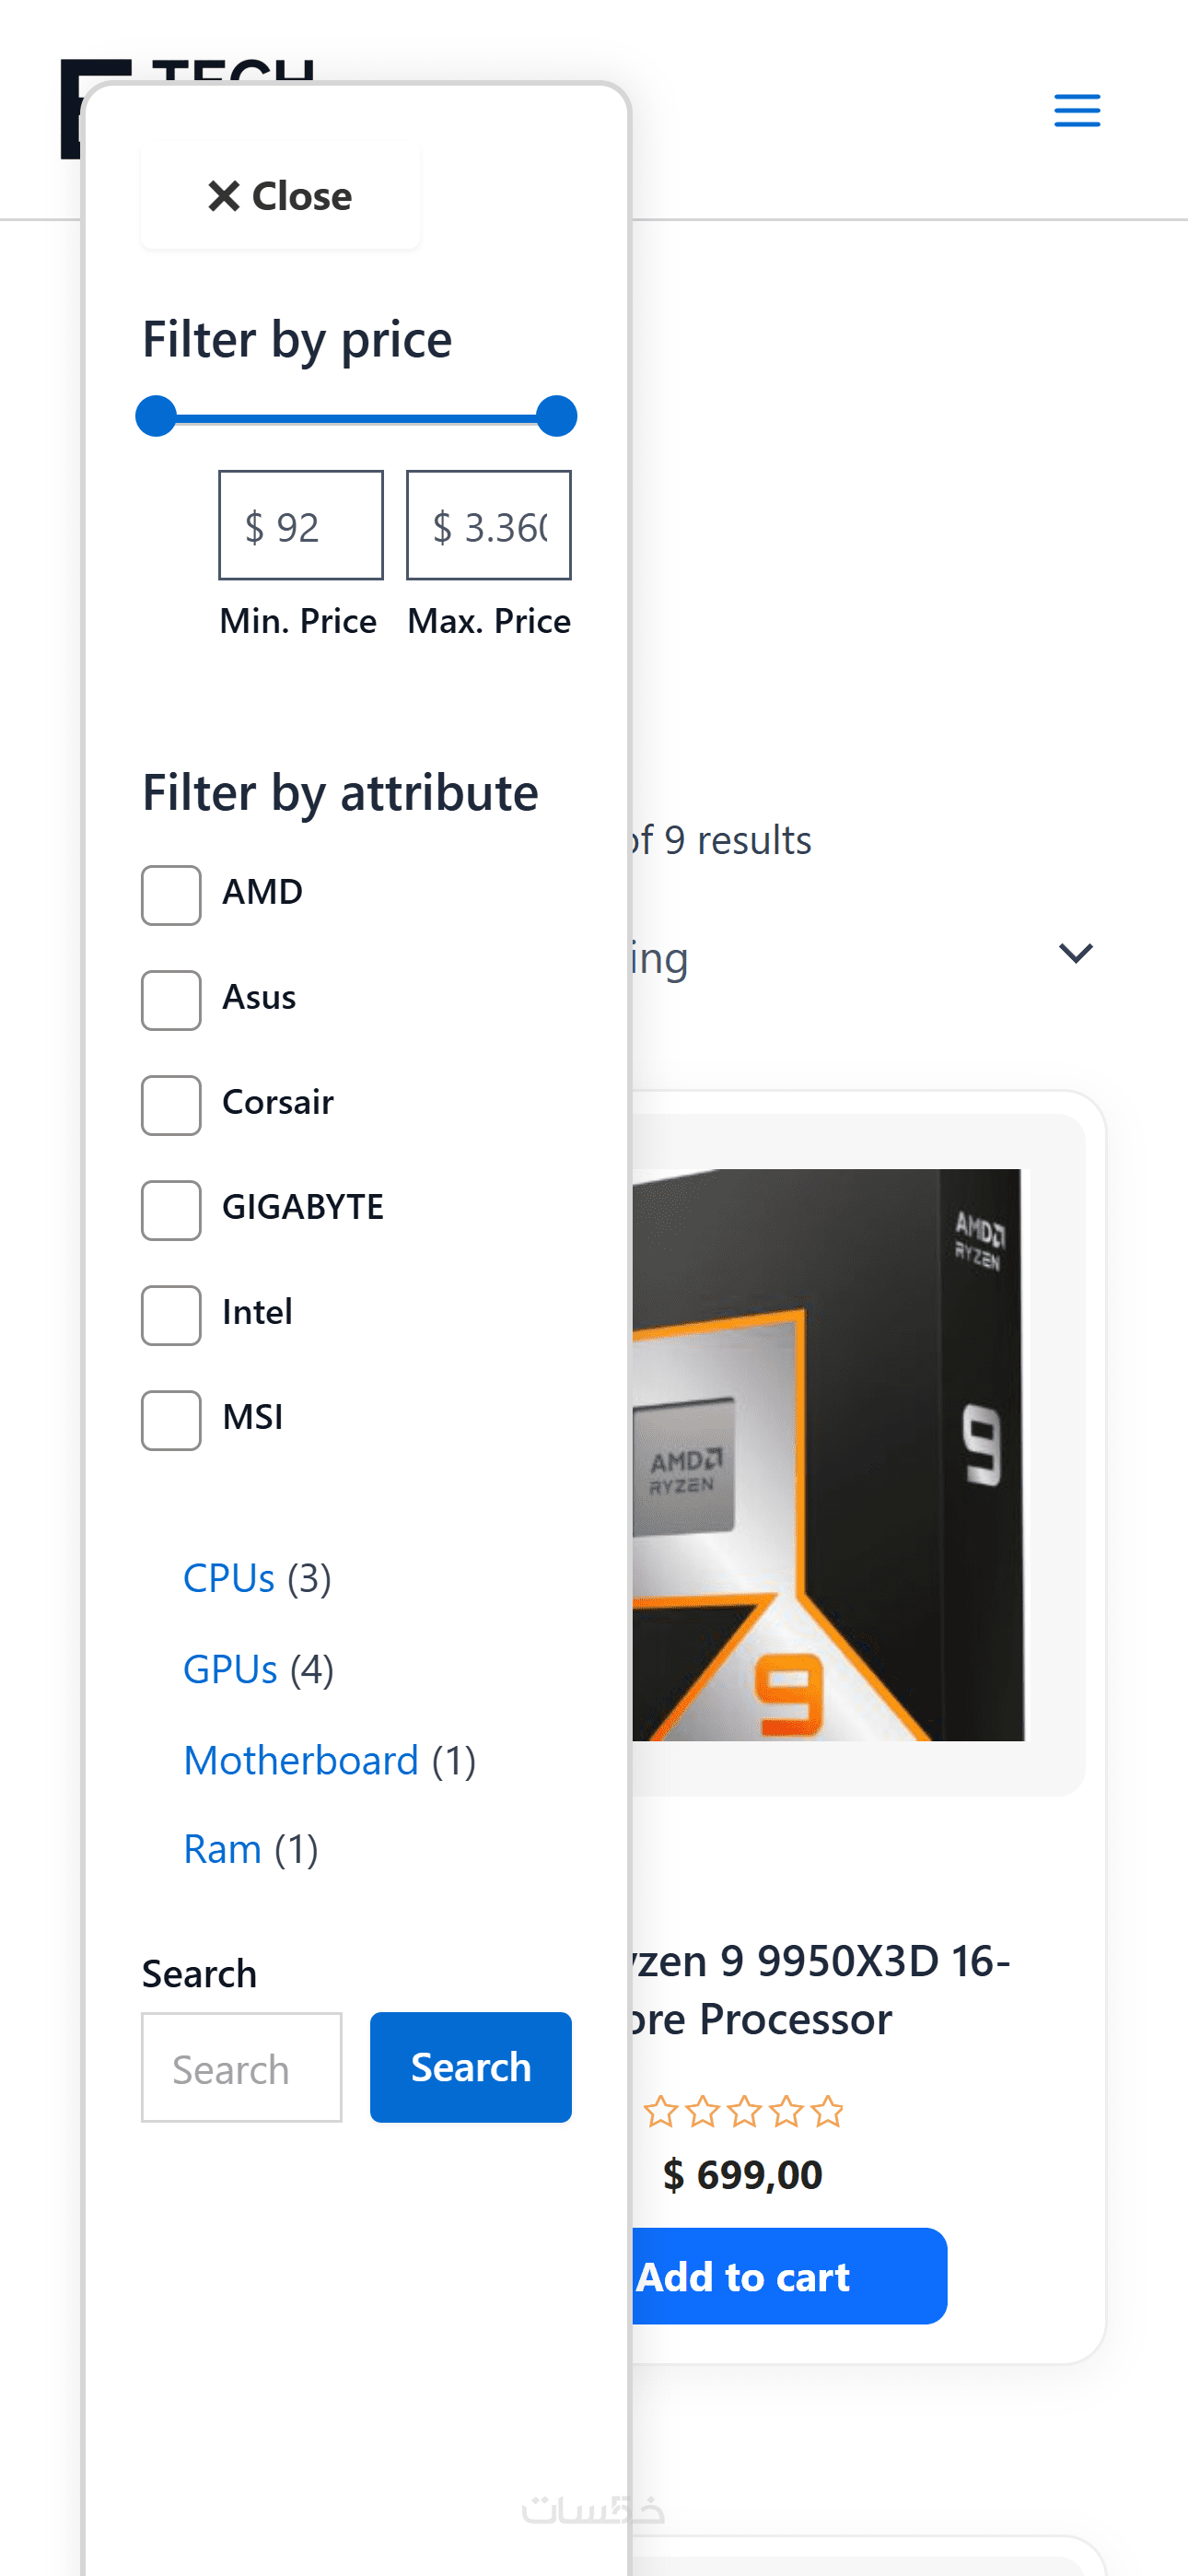
Task: Click the minimum price slider handle
Action: 156,416
